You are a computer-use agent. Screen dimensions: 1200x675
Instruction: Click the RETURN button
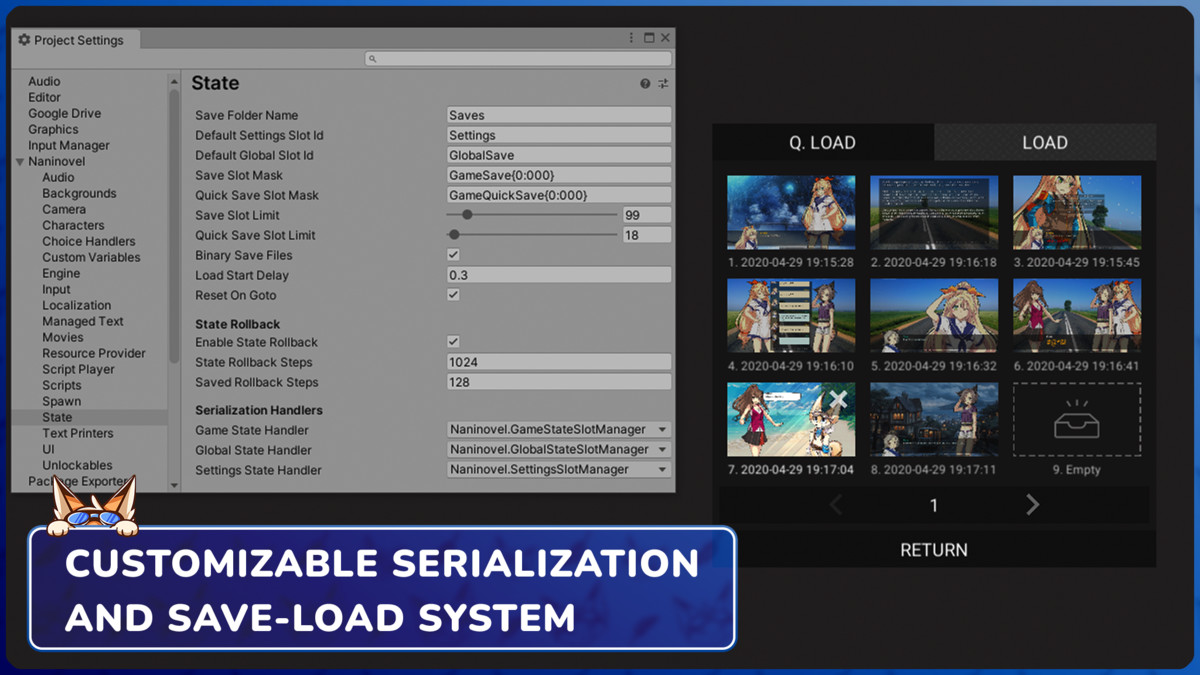coord(934,549)
